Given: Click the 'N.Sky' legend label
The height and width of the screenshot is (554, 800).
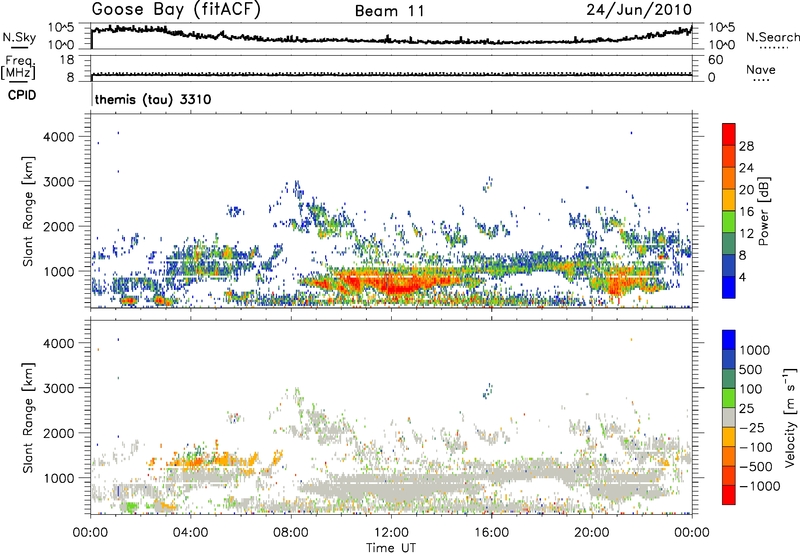Looking at the screenshot, I should coord(19,37).
